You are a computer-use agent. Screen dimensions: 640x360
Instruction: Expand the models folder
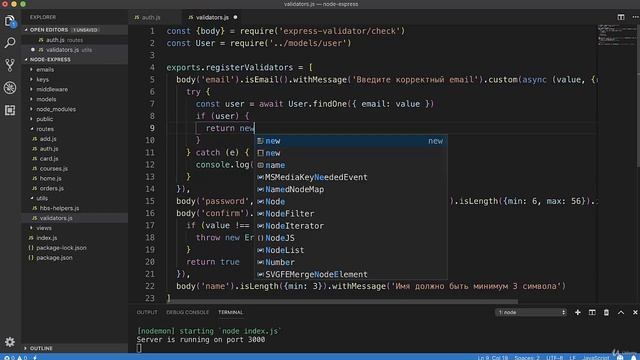(75, 99)
